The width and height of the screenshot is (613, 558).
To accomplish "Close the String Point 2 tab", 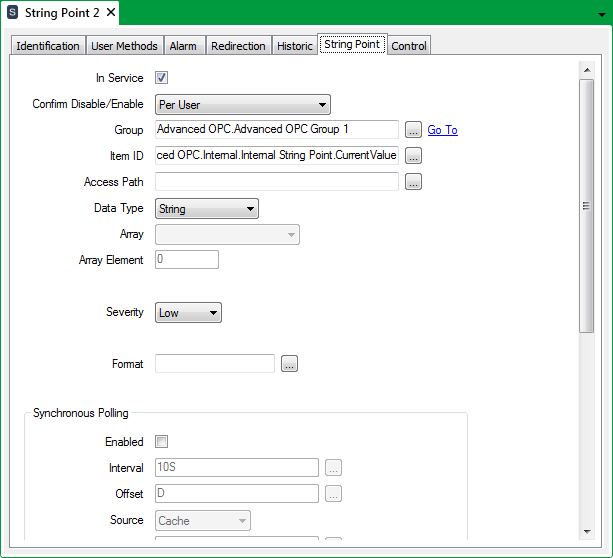I will (110, 13).
